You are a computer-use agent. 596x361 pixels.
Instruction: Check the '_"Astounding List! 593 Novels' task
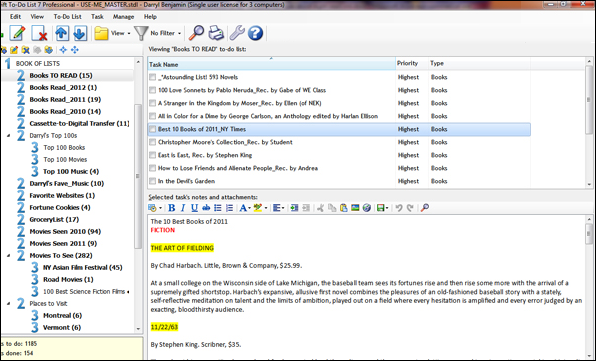pyautogui.click(x=152, y=77)
